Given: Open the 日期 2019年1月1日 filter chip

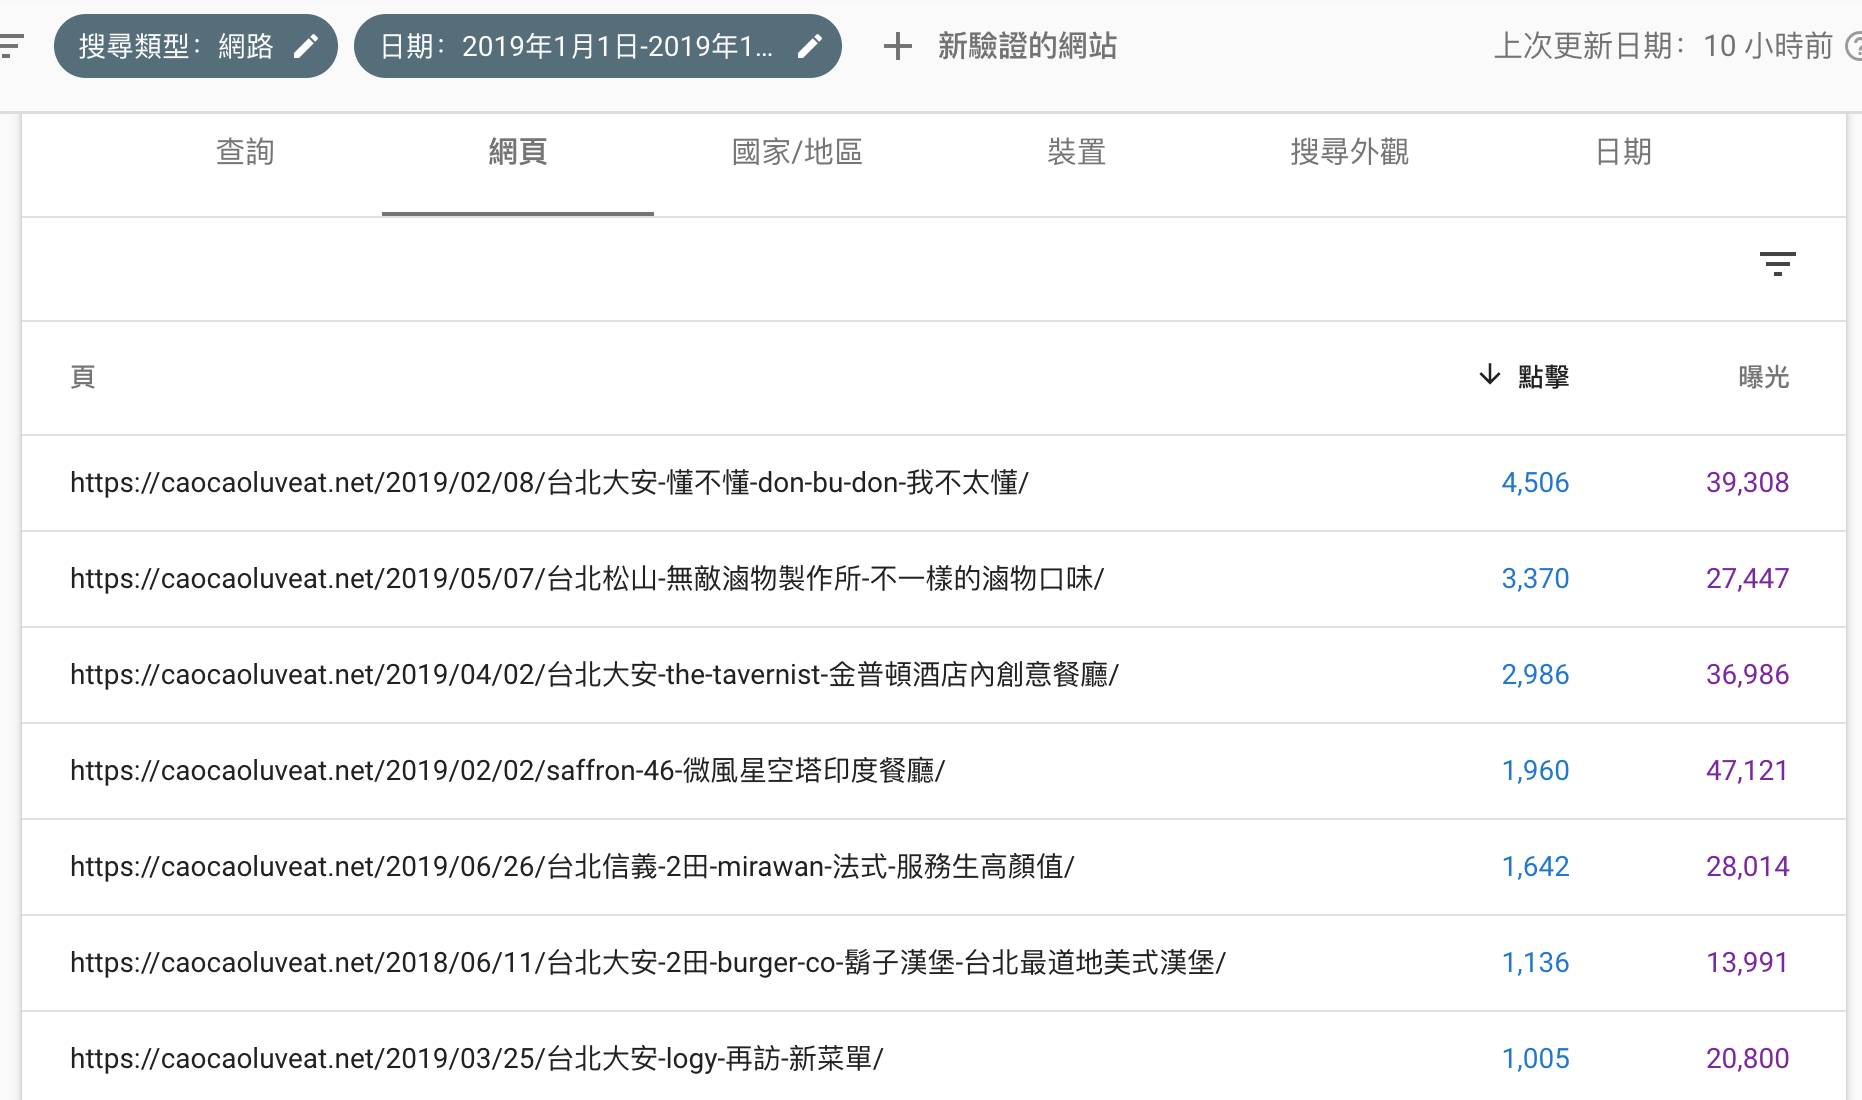Looking at the screenshot, I should [577, 46].
